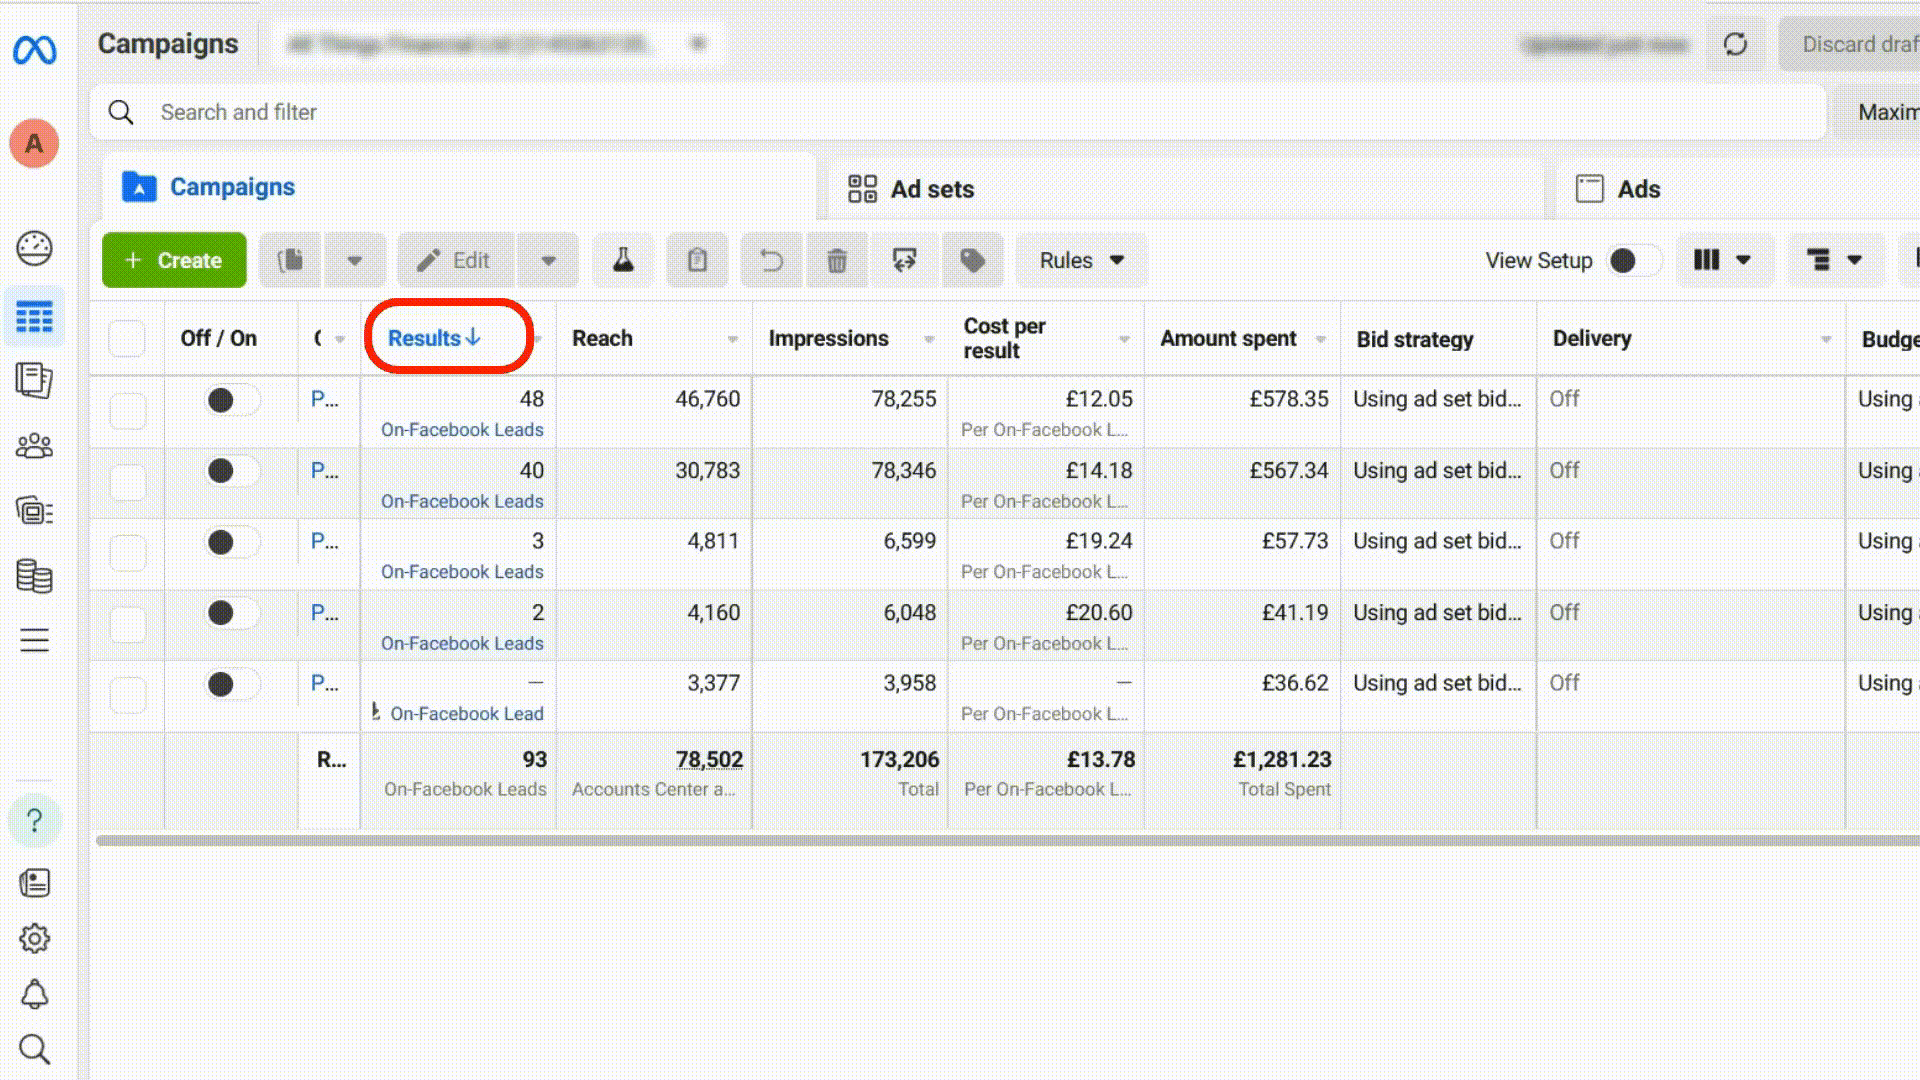Expand the Rules dropdown
This screenshot has height=1080, width=1920.
(1081, 261)
